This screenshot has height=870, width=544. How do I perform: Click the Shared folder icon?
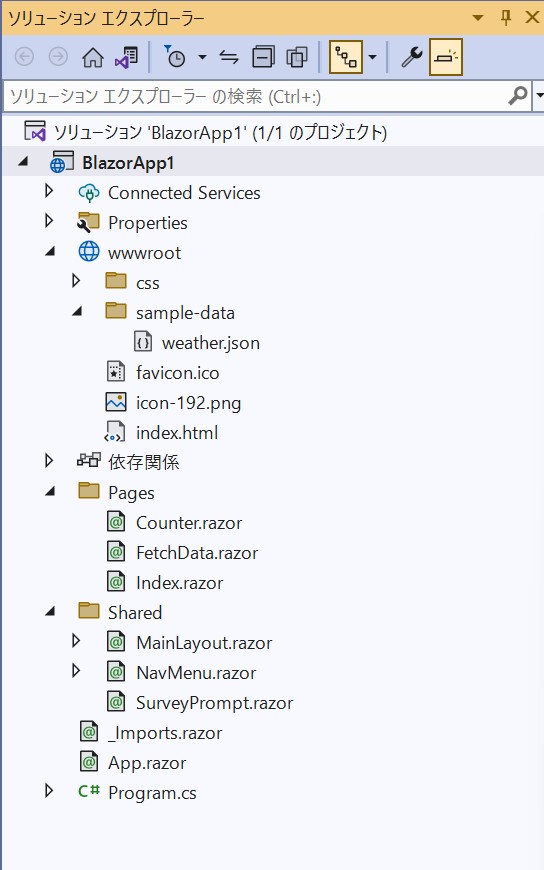pos(89,610)
